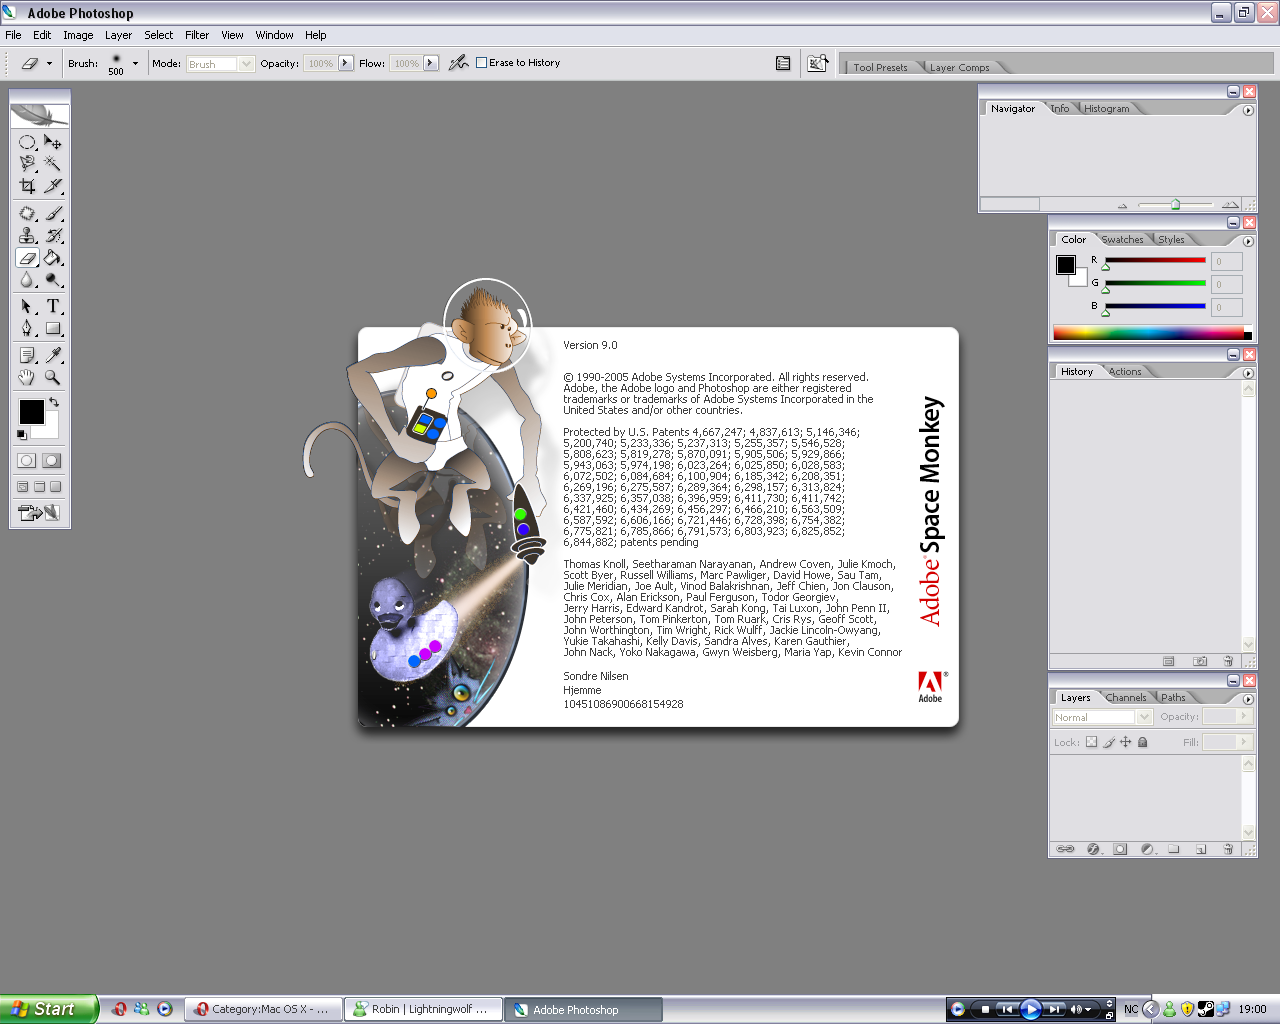
Task: Select the Elliptical Marquee tool
Action: tap(27, 142)
